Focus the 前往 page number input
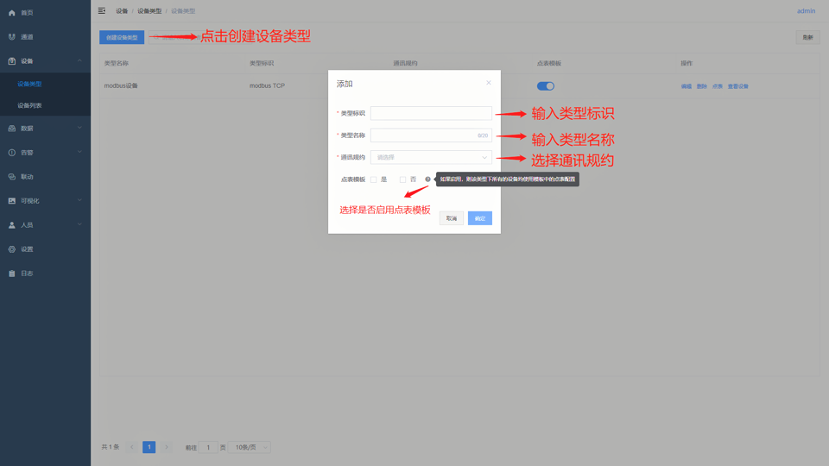The width and height of the screenshot is (830, 466). click(209, 447)
